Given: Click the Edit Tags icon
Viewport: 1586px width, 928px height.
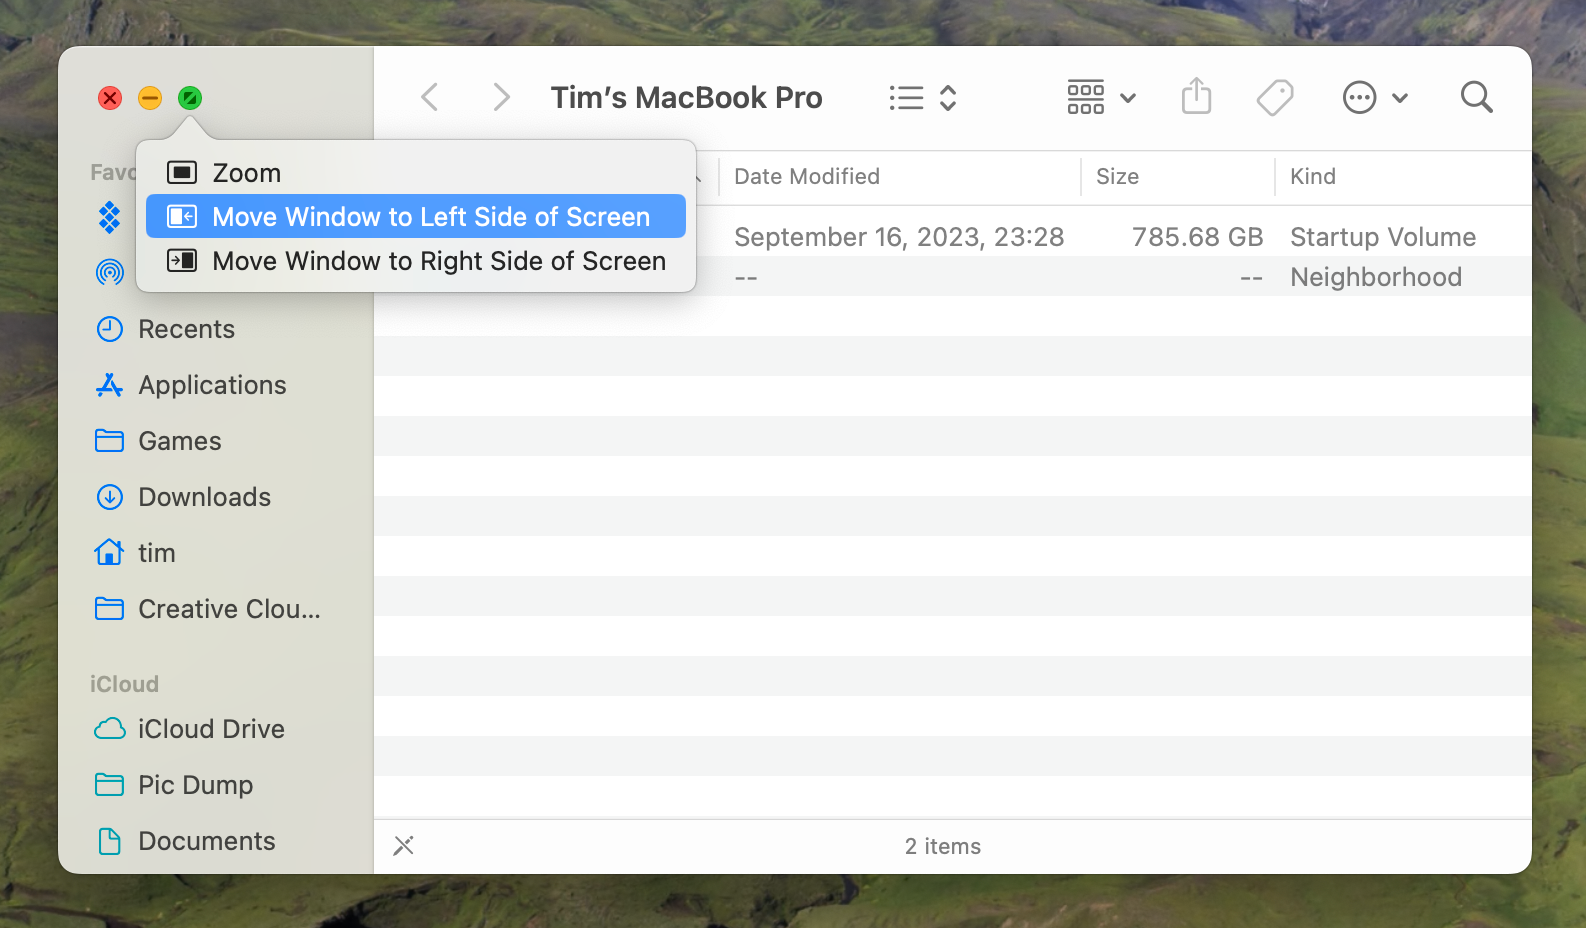Looking at the screenshot, I should (1275, 98).
